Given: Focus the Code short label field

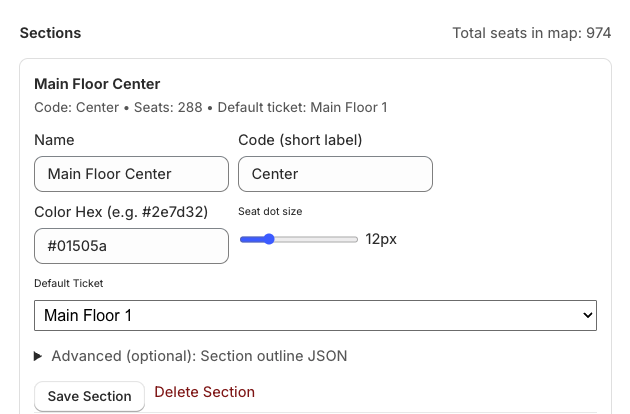Looking at the screenshot, I should click(x=335, y=174).
